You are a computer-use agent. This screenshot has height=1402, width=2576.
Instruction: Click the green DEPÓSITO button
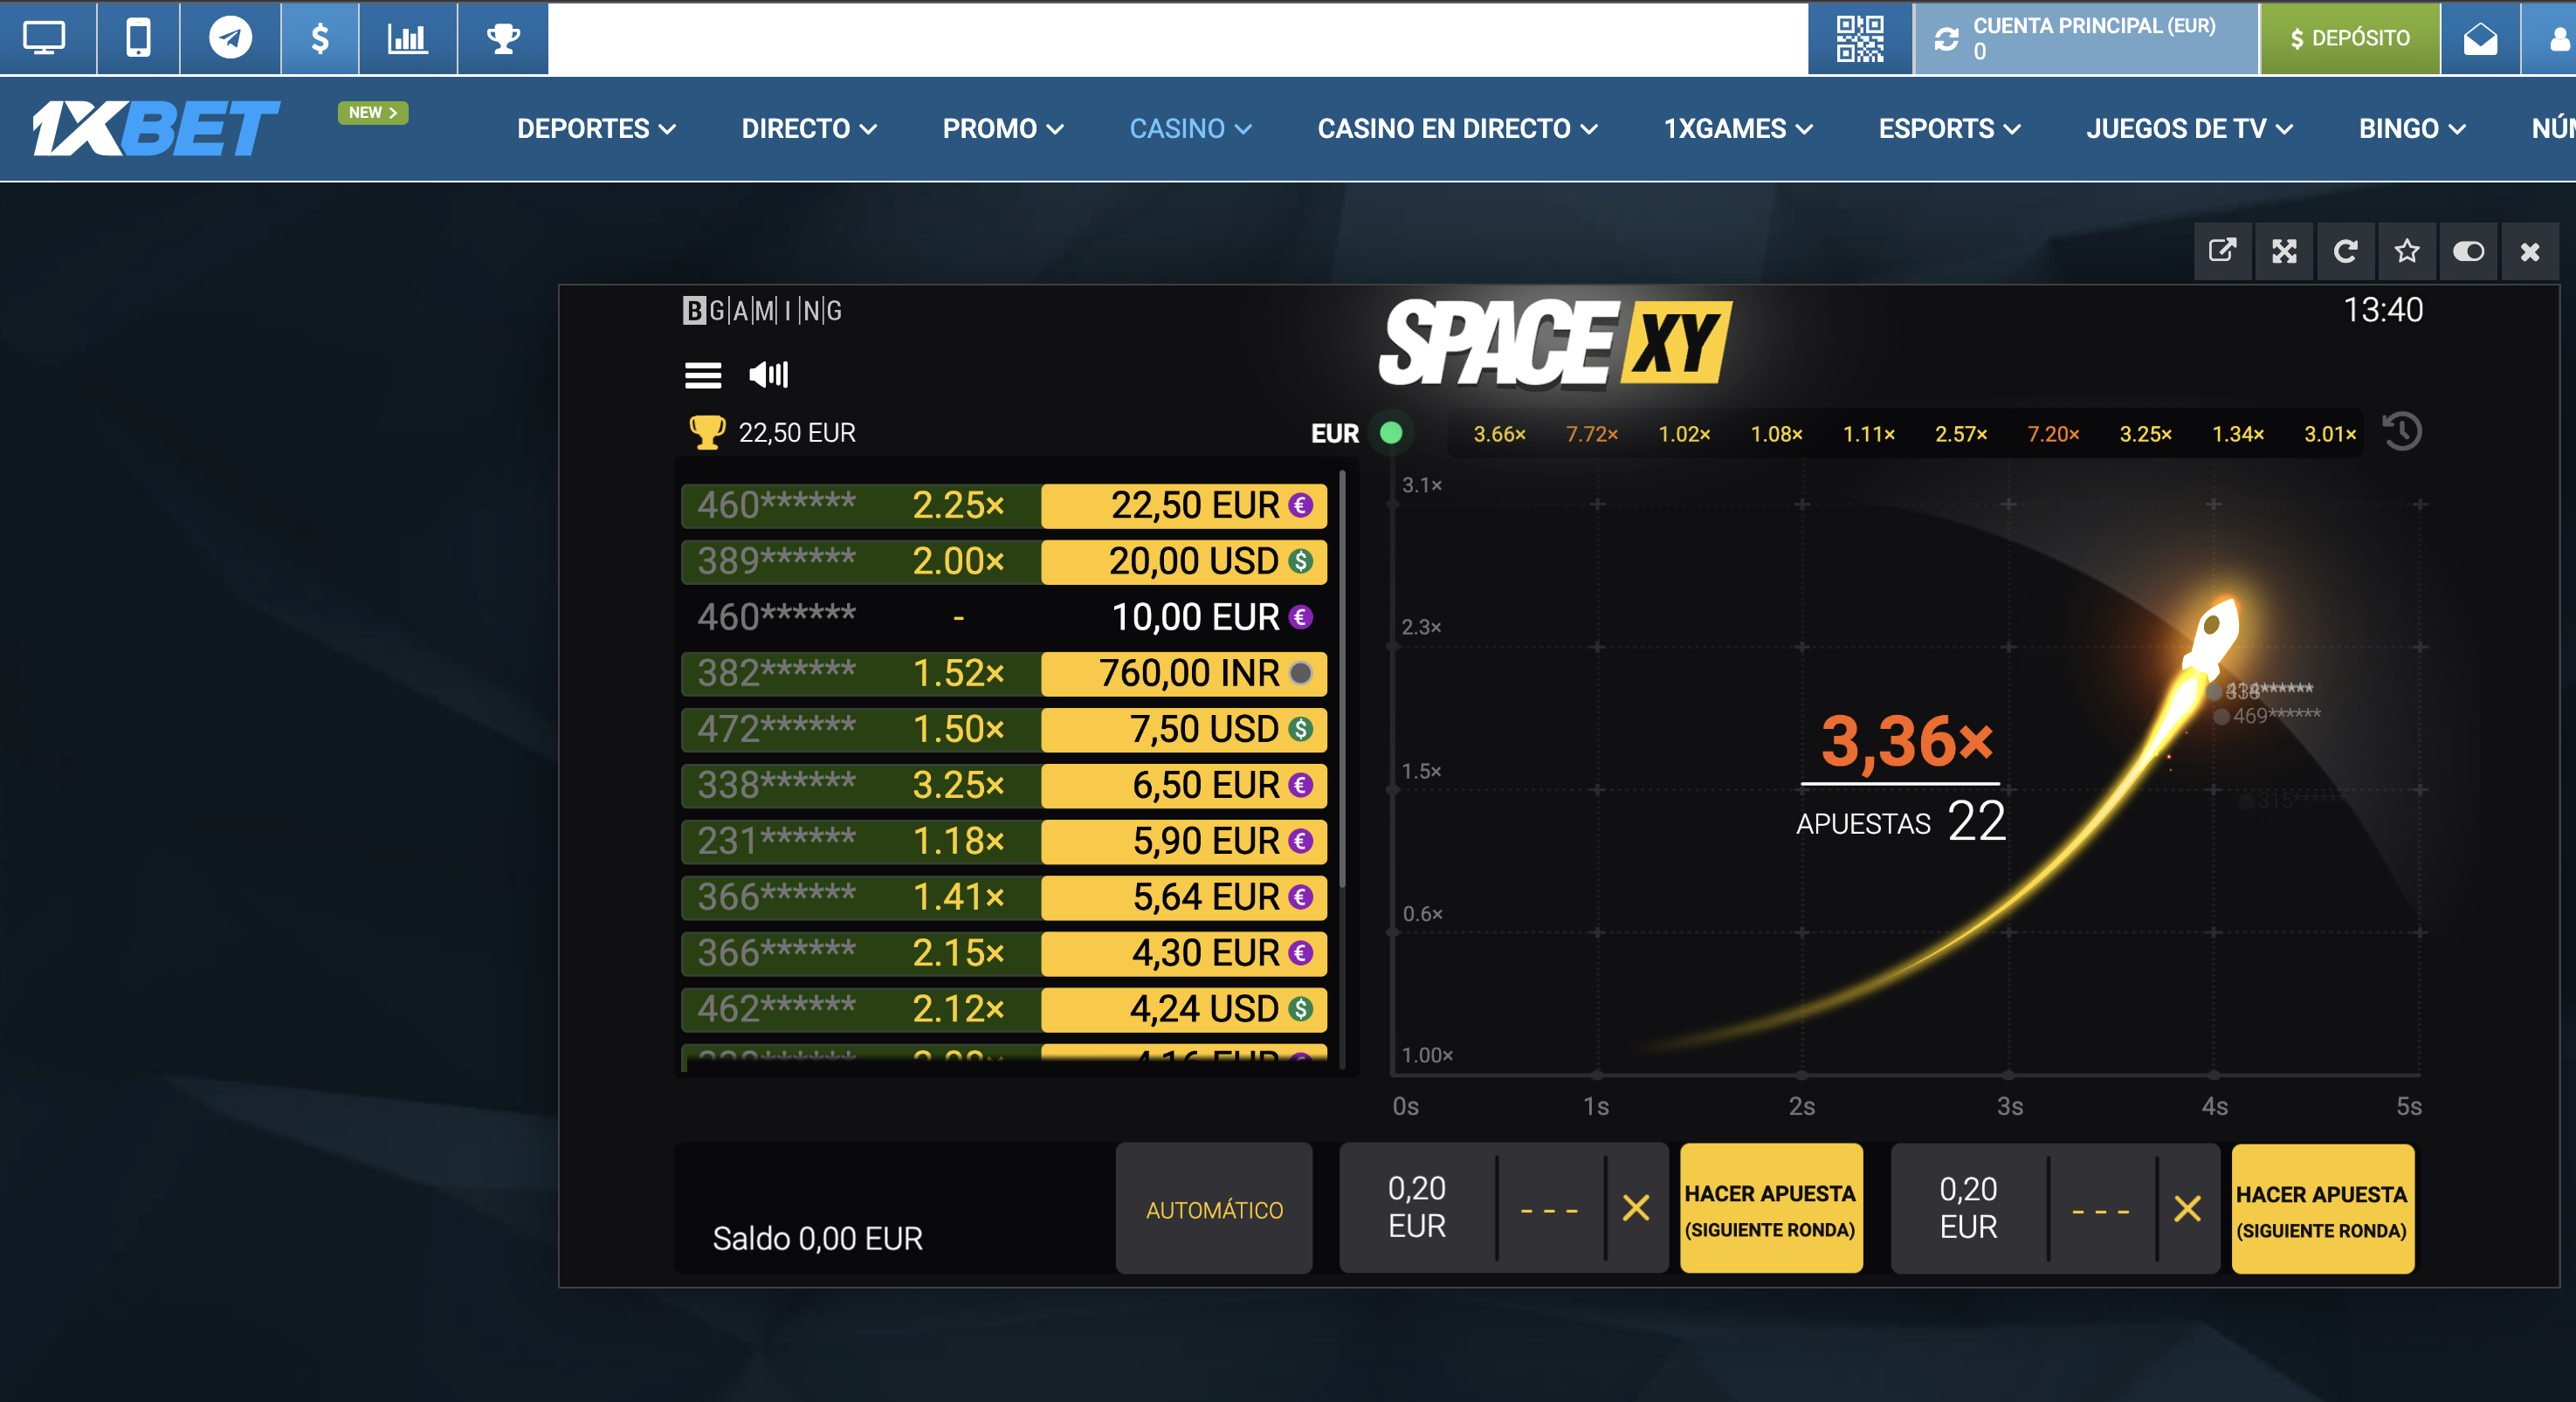(x=2349, y=39)
